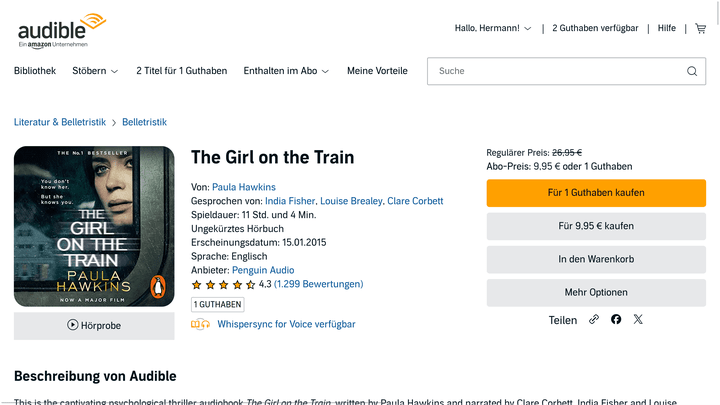Open the Hallo, Hermann! account dropdown

click(493, 28)
